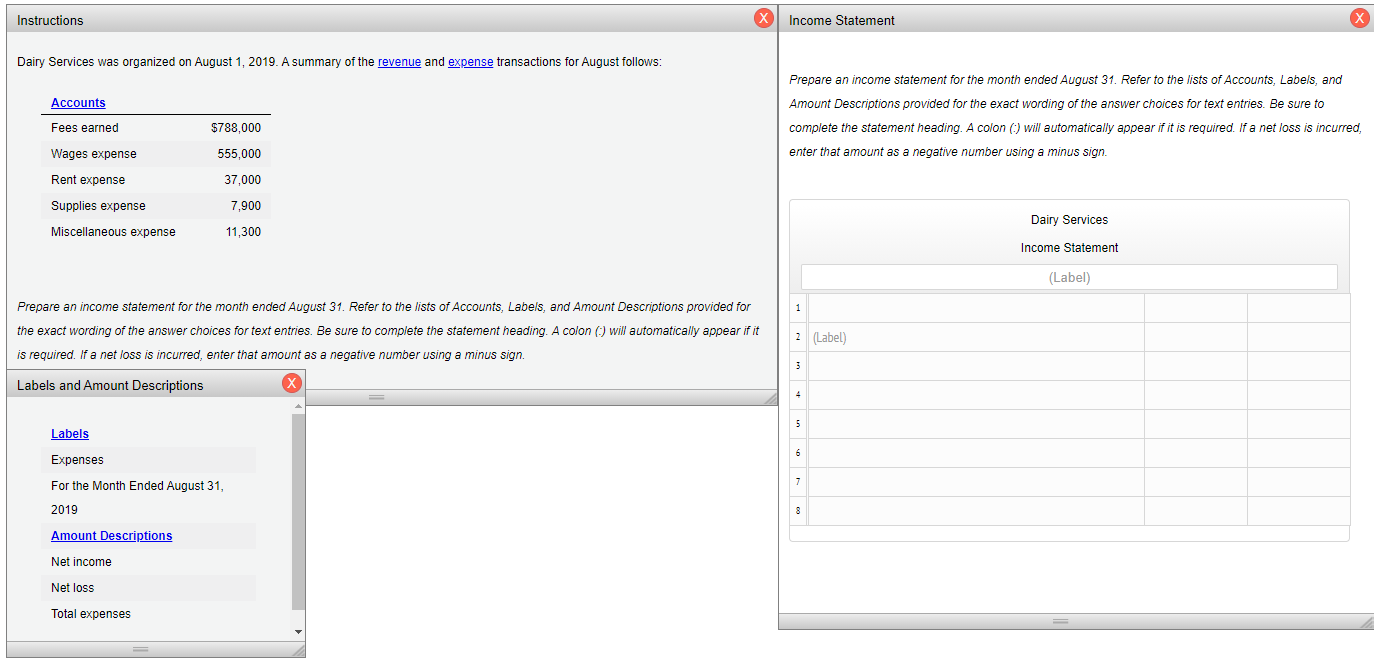Close the Income Statement panel
Viewport: 1378px width, 662px height.
click(1359, 17)
